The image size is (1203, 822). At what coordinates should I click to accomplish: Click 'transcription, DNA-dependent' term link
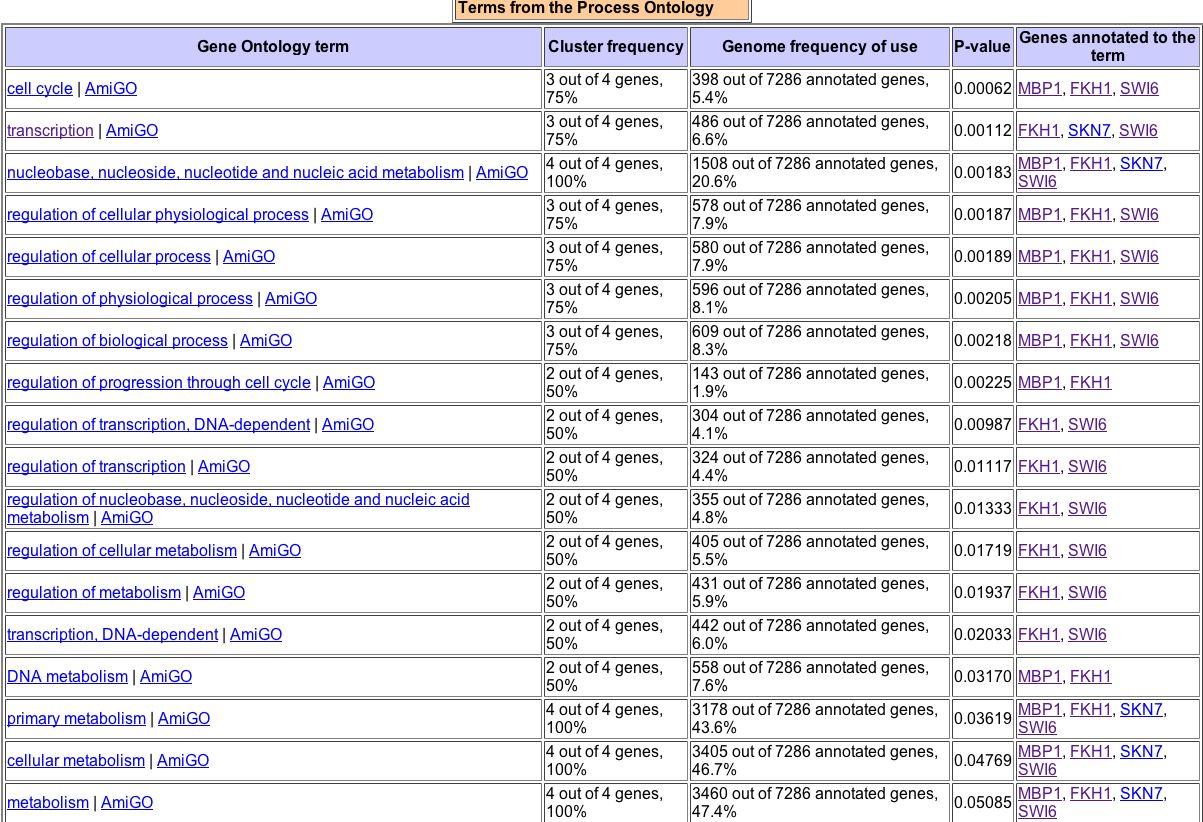[x=112, y=635]
